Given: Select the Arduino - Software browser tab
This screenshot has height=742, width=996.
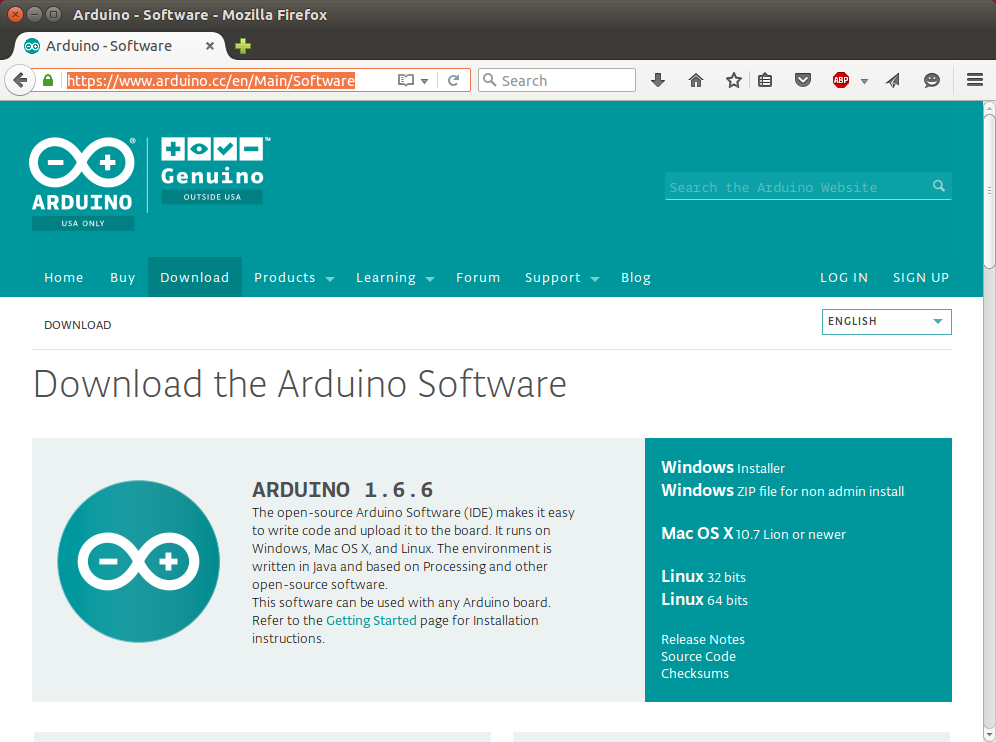Looking at the screenshot, I should coord(119,46).
